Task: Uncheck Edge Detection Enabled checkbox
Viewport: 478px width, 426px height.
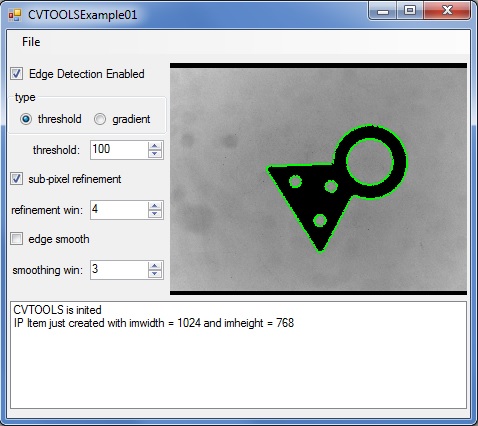Action: click(16, 74)
